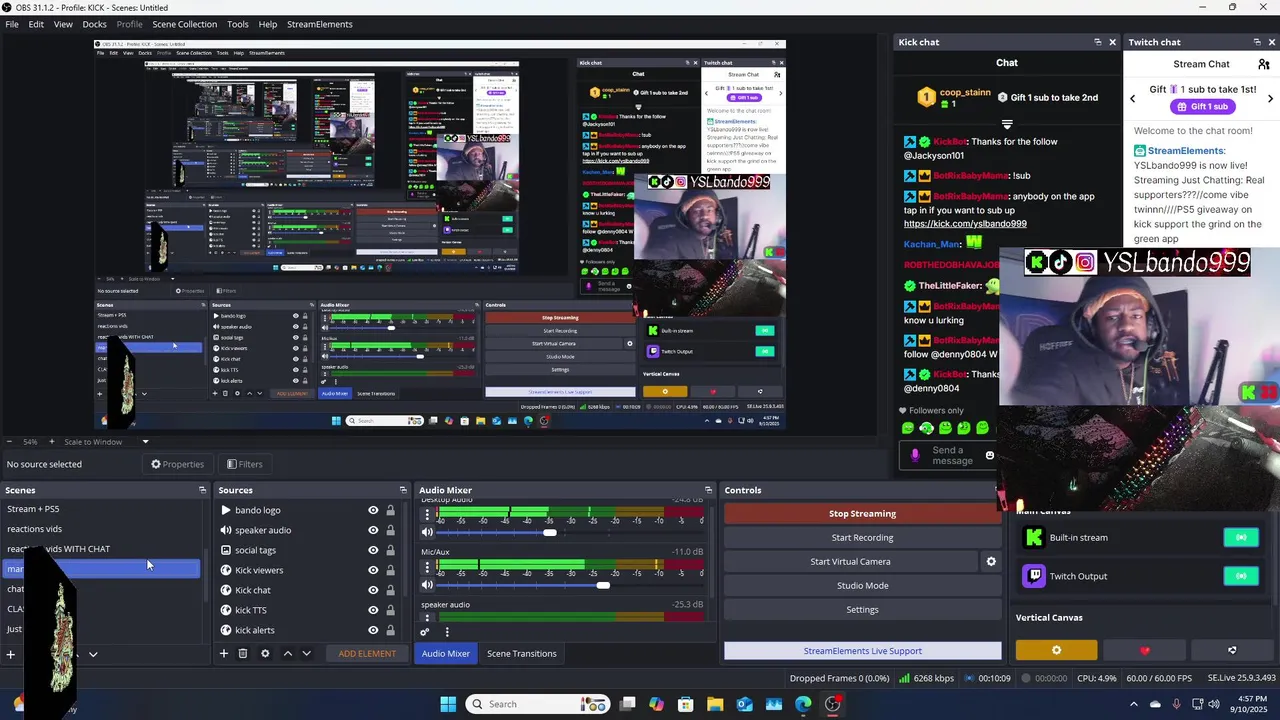Screen dimensions: 1280x720
Task: Enable Studio Mode
Action: tap(862, 586)
